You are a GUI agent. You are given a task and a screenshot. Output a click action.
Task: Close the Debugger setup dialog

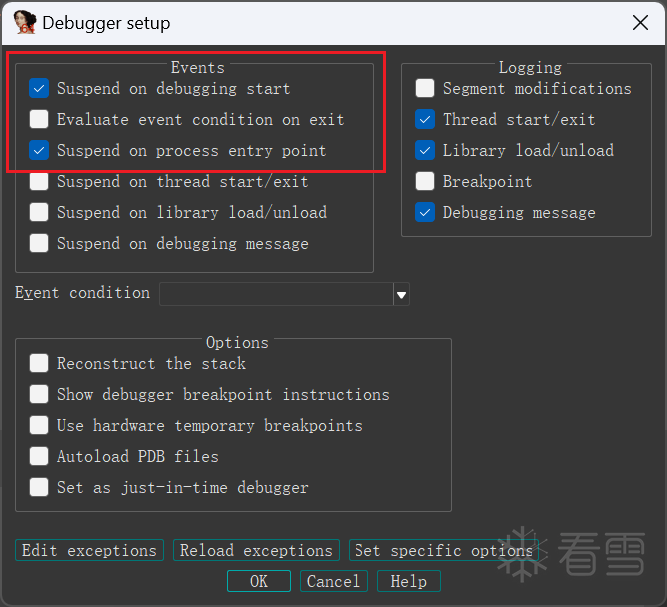[640, 22]
